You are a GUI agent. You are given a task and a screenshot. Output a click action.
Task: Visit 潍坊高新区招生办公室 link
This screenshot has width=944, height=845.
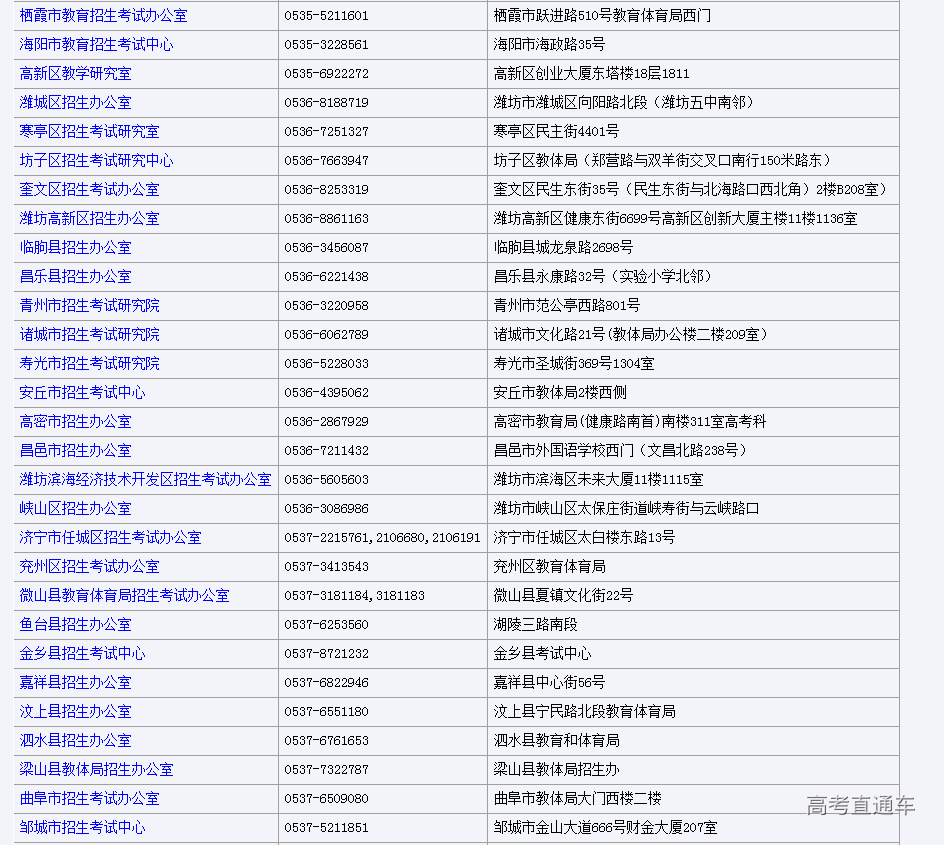click(89, 219)
